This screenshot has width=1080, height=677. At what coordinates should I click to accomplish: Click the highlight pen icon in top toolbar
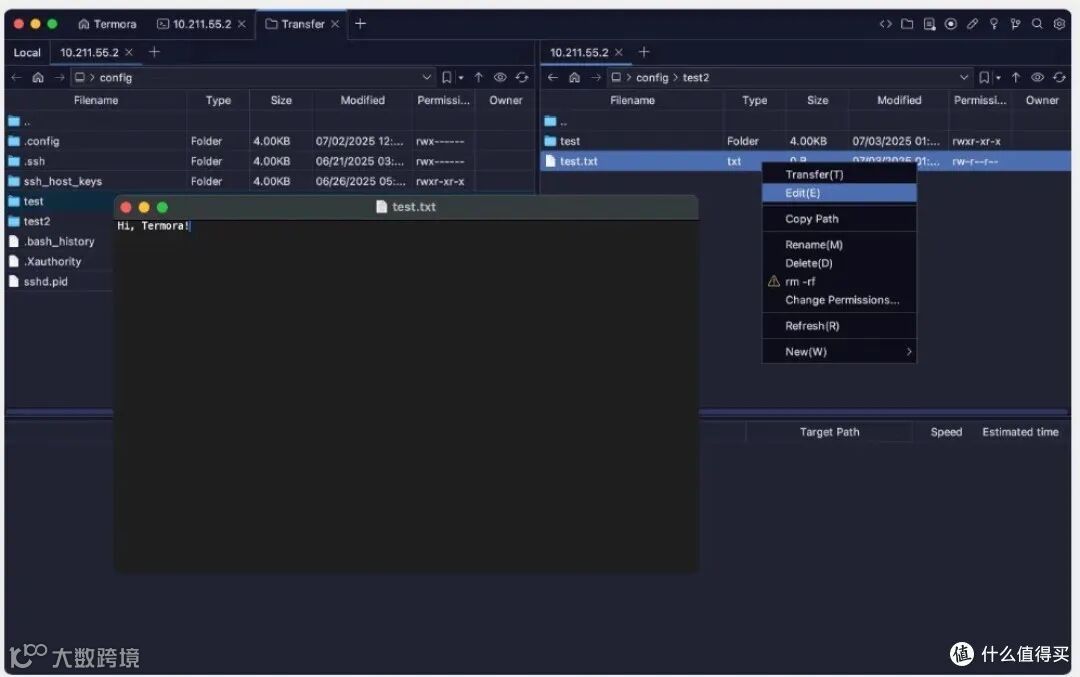pyautogui.click(x=972, y=24)
